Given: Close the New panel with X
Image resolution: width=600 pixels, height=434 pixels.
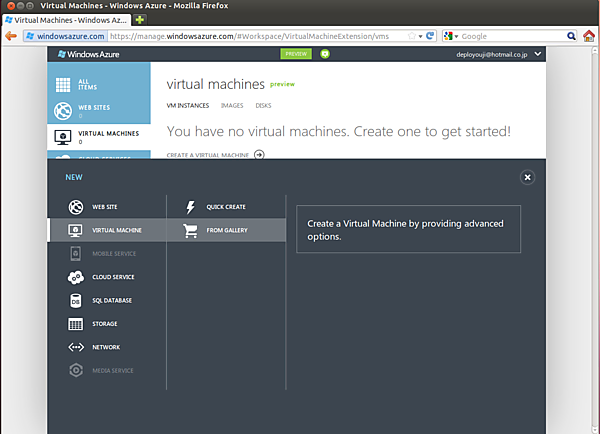Looking at the screenshot, I should 528,177.
